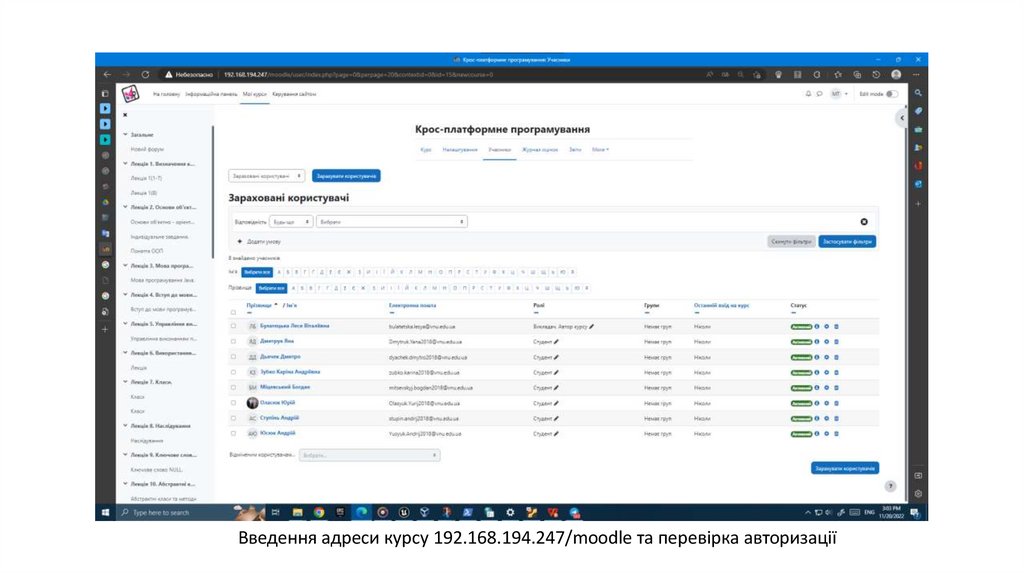Image resolution: width=1024 pixels, height=574 pixels.
Task: Tick select-all checkbox in table header
Action: pyautogui.click(x=233, y=312)
